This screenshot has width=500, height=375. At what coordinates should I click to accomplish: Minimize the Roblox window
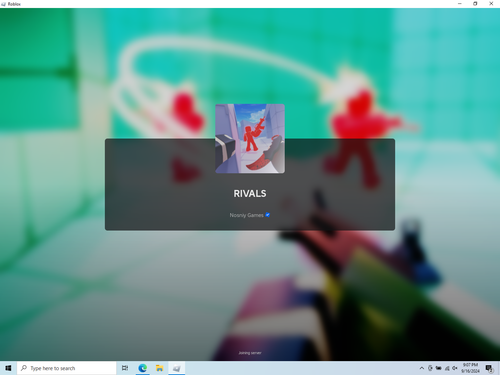tap(460, 4)
